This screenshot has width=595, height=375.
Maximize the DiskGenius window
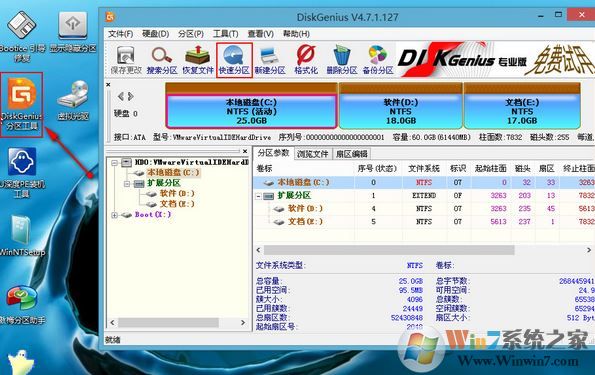(558, 15)
